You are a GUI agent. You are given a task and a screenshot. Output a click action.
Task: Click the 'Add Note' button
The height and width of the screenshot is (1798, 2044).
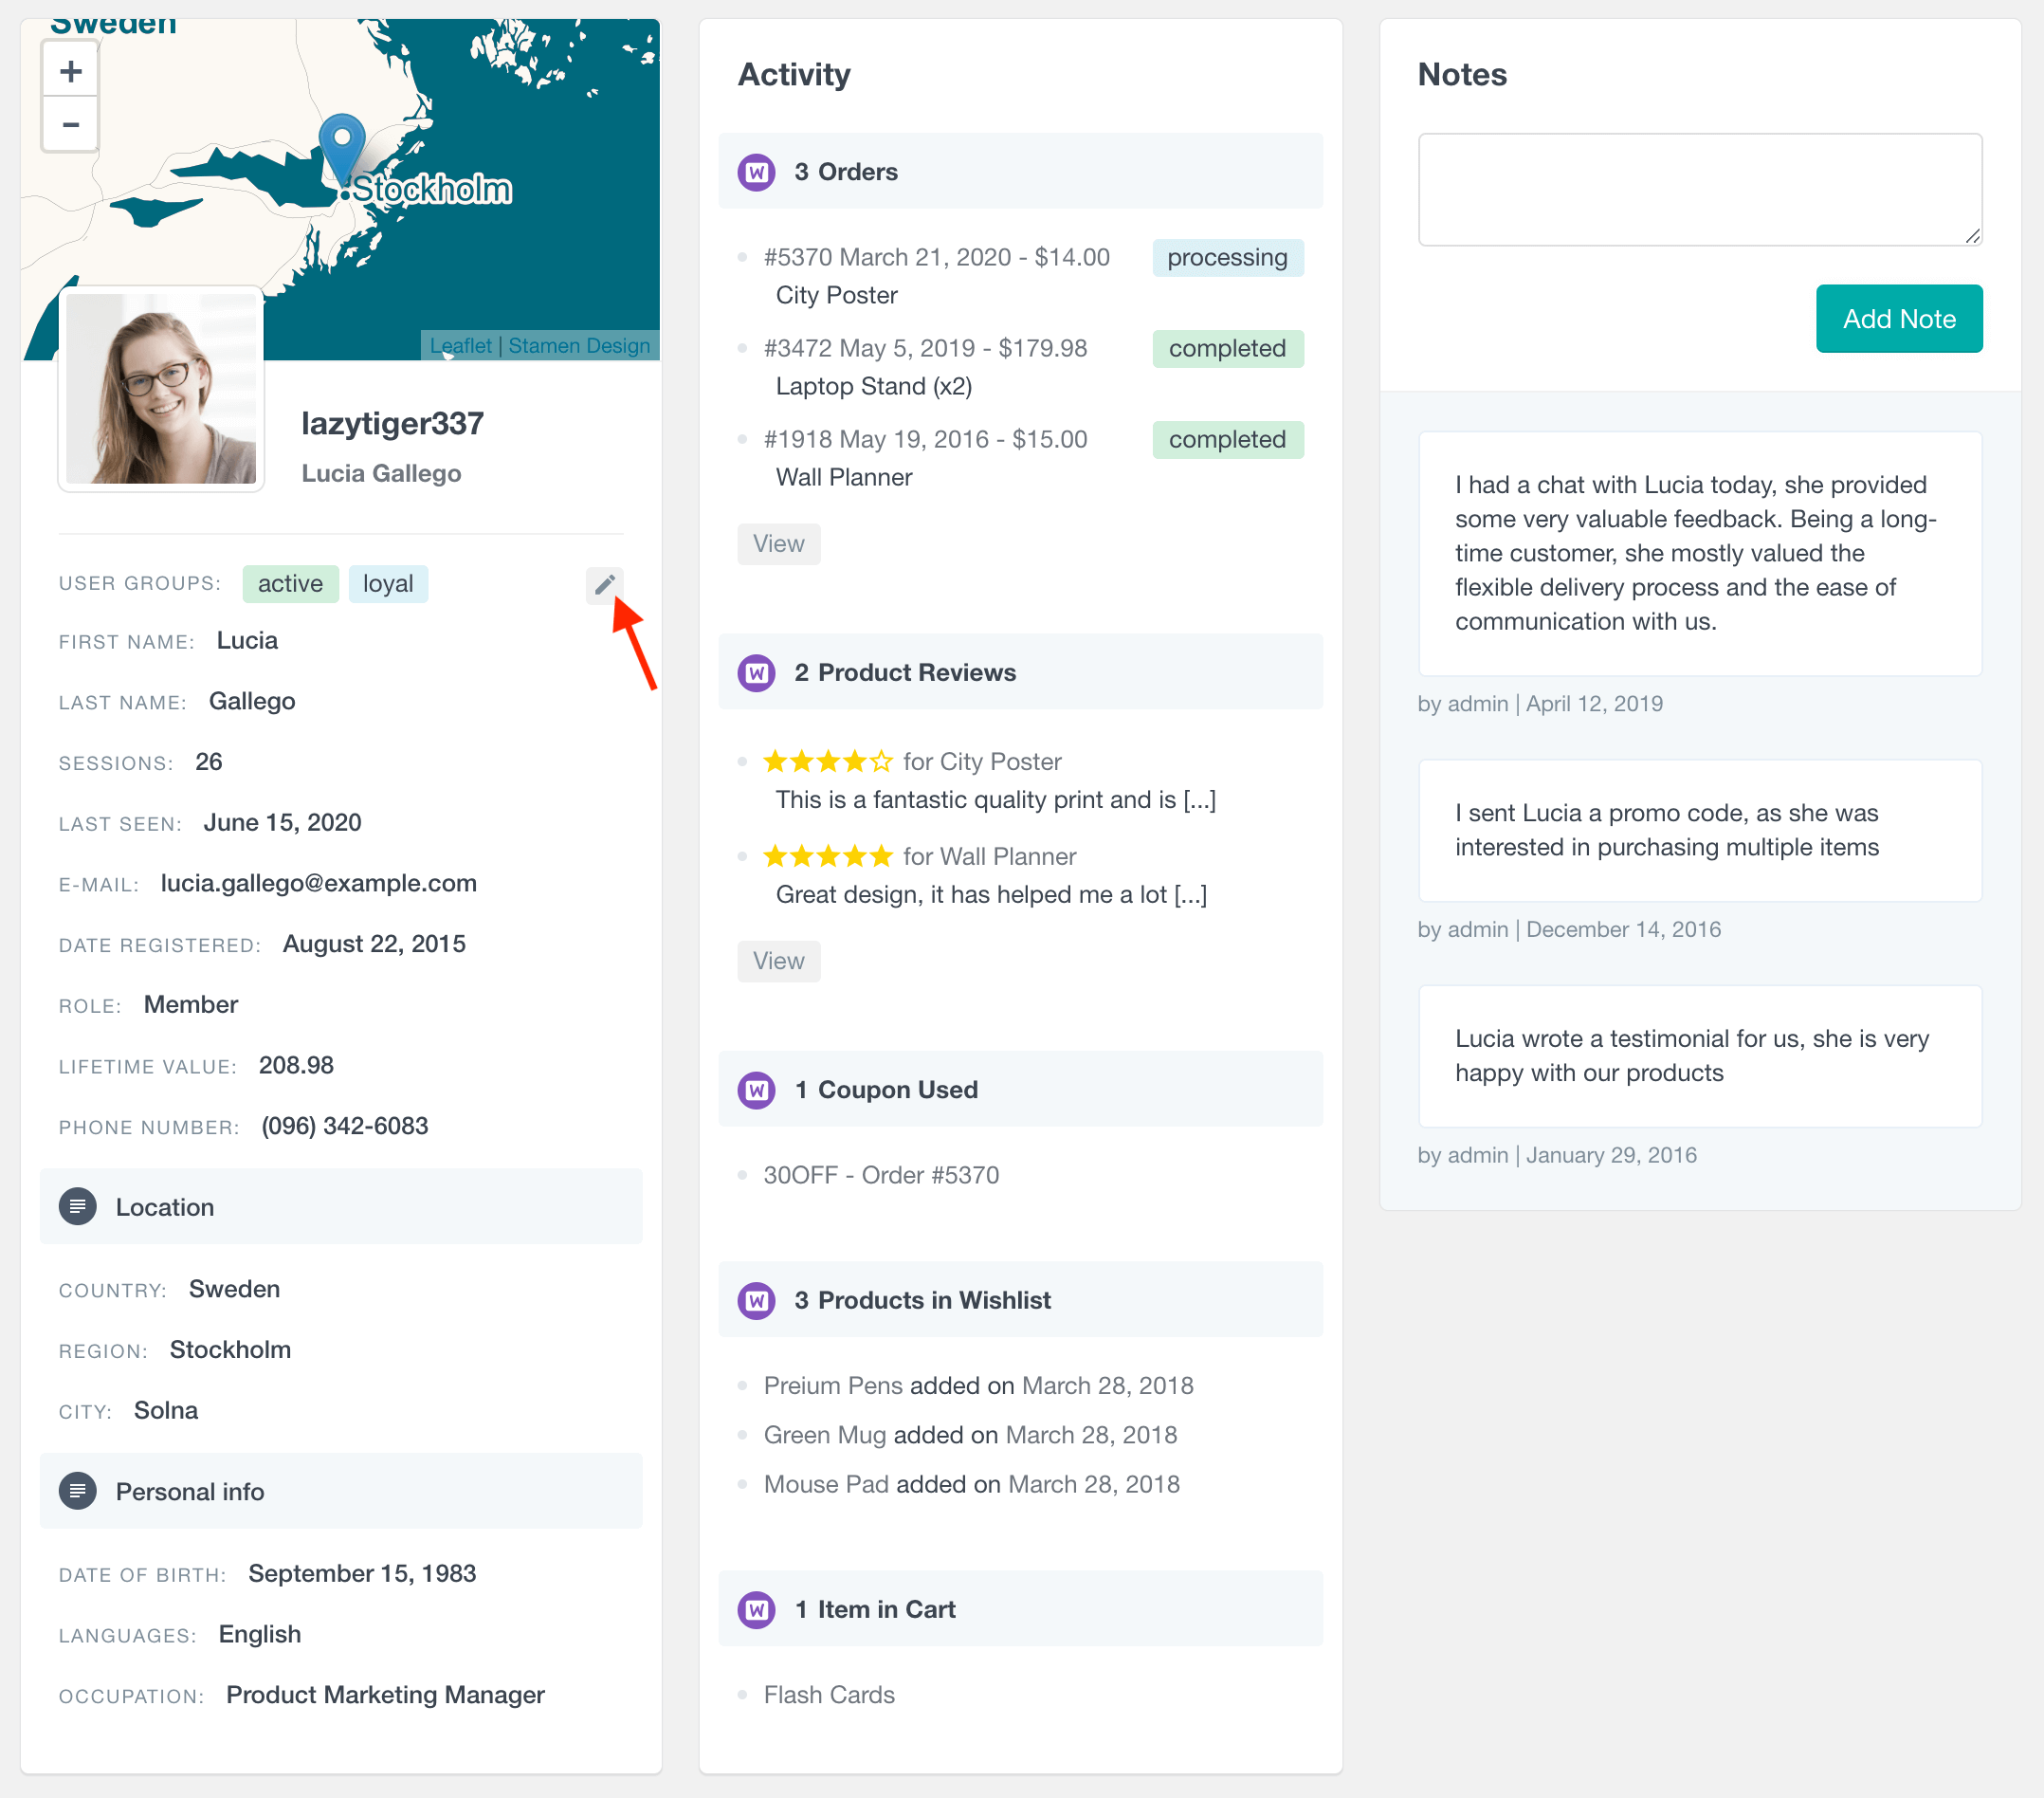pyautogui.click(x=1898, y=319)
